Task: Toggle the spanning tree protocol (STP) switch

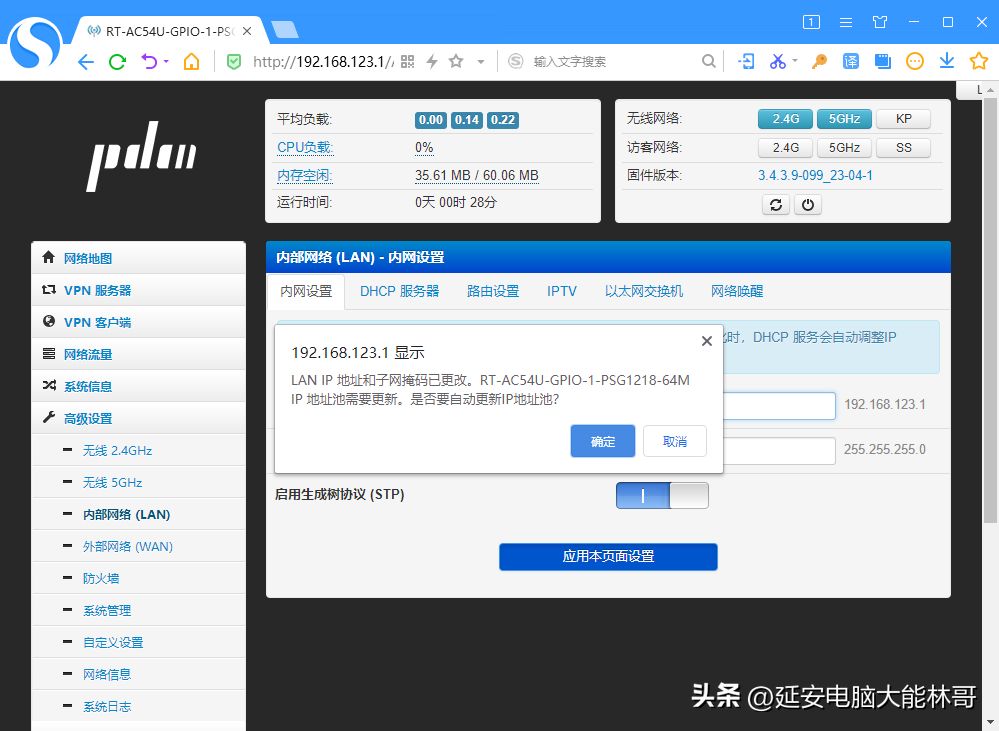Action: (662, 495)
